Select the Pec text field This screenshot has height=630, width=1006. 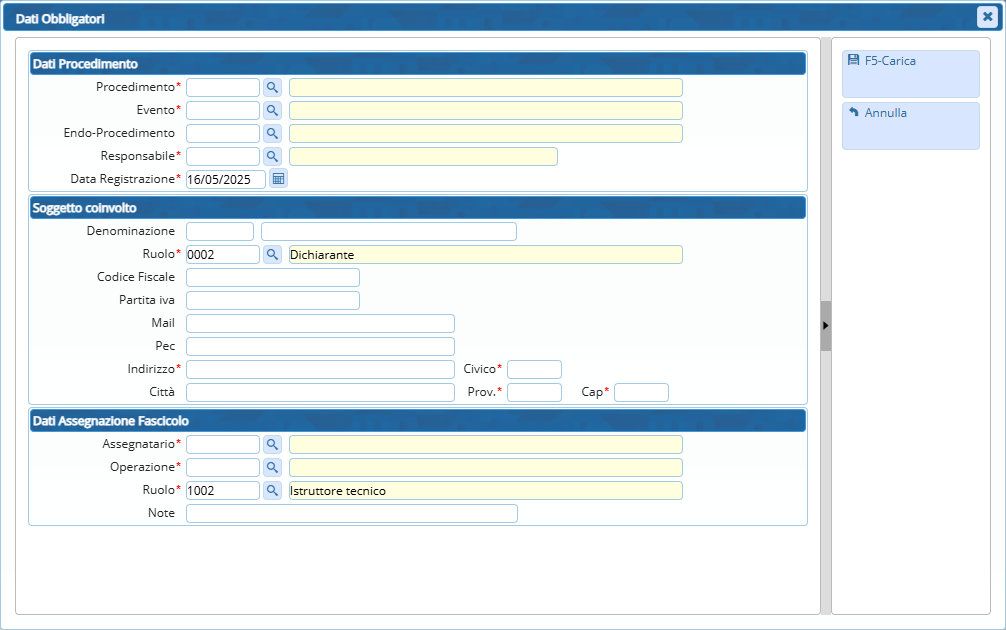(x=320, y=346)
